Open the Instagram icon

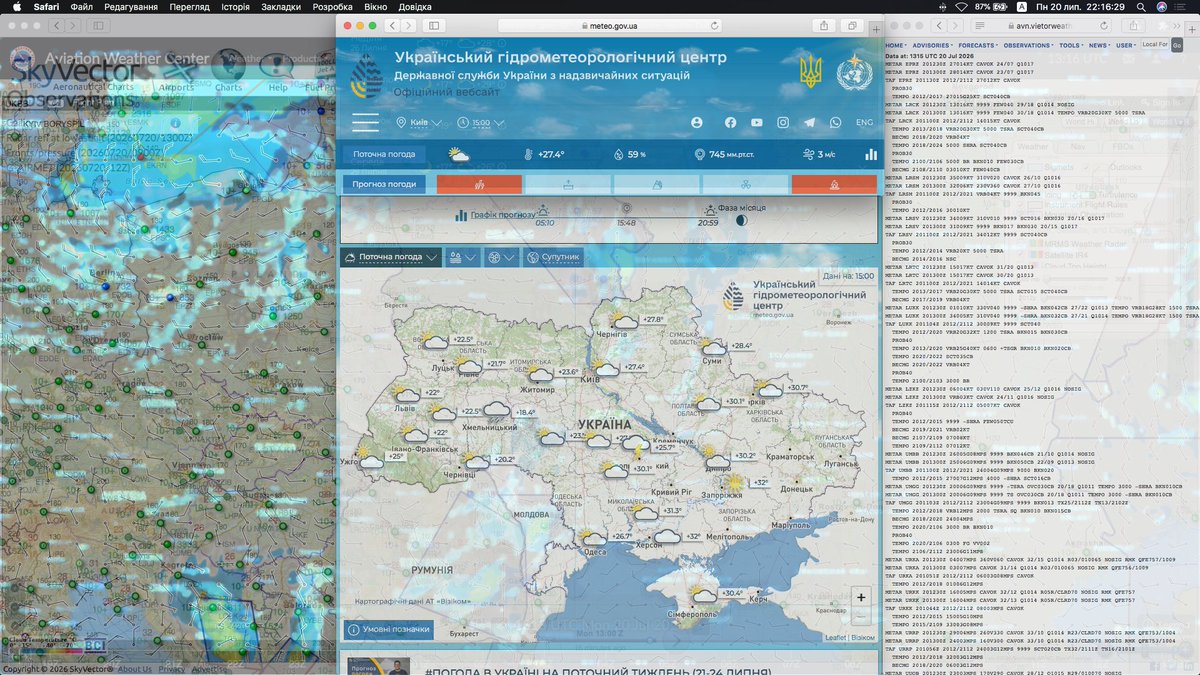(x=783, y=122)
